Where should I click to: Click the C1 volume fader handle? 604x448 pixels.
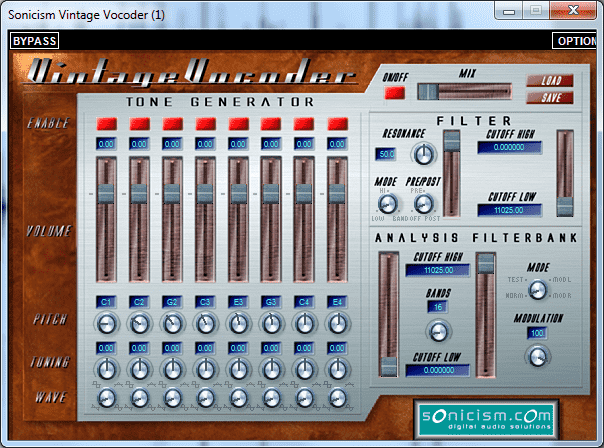point(106,194)
